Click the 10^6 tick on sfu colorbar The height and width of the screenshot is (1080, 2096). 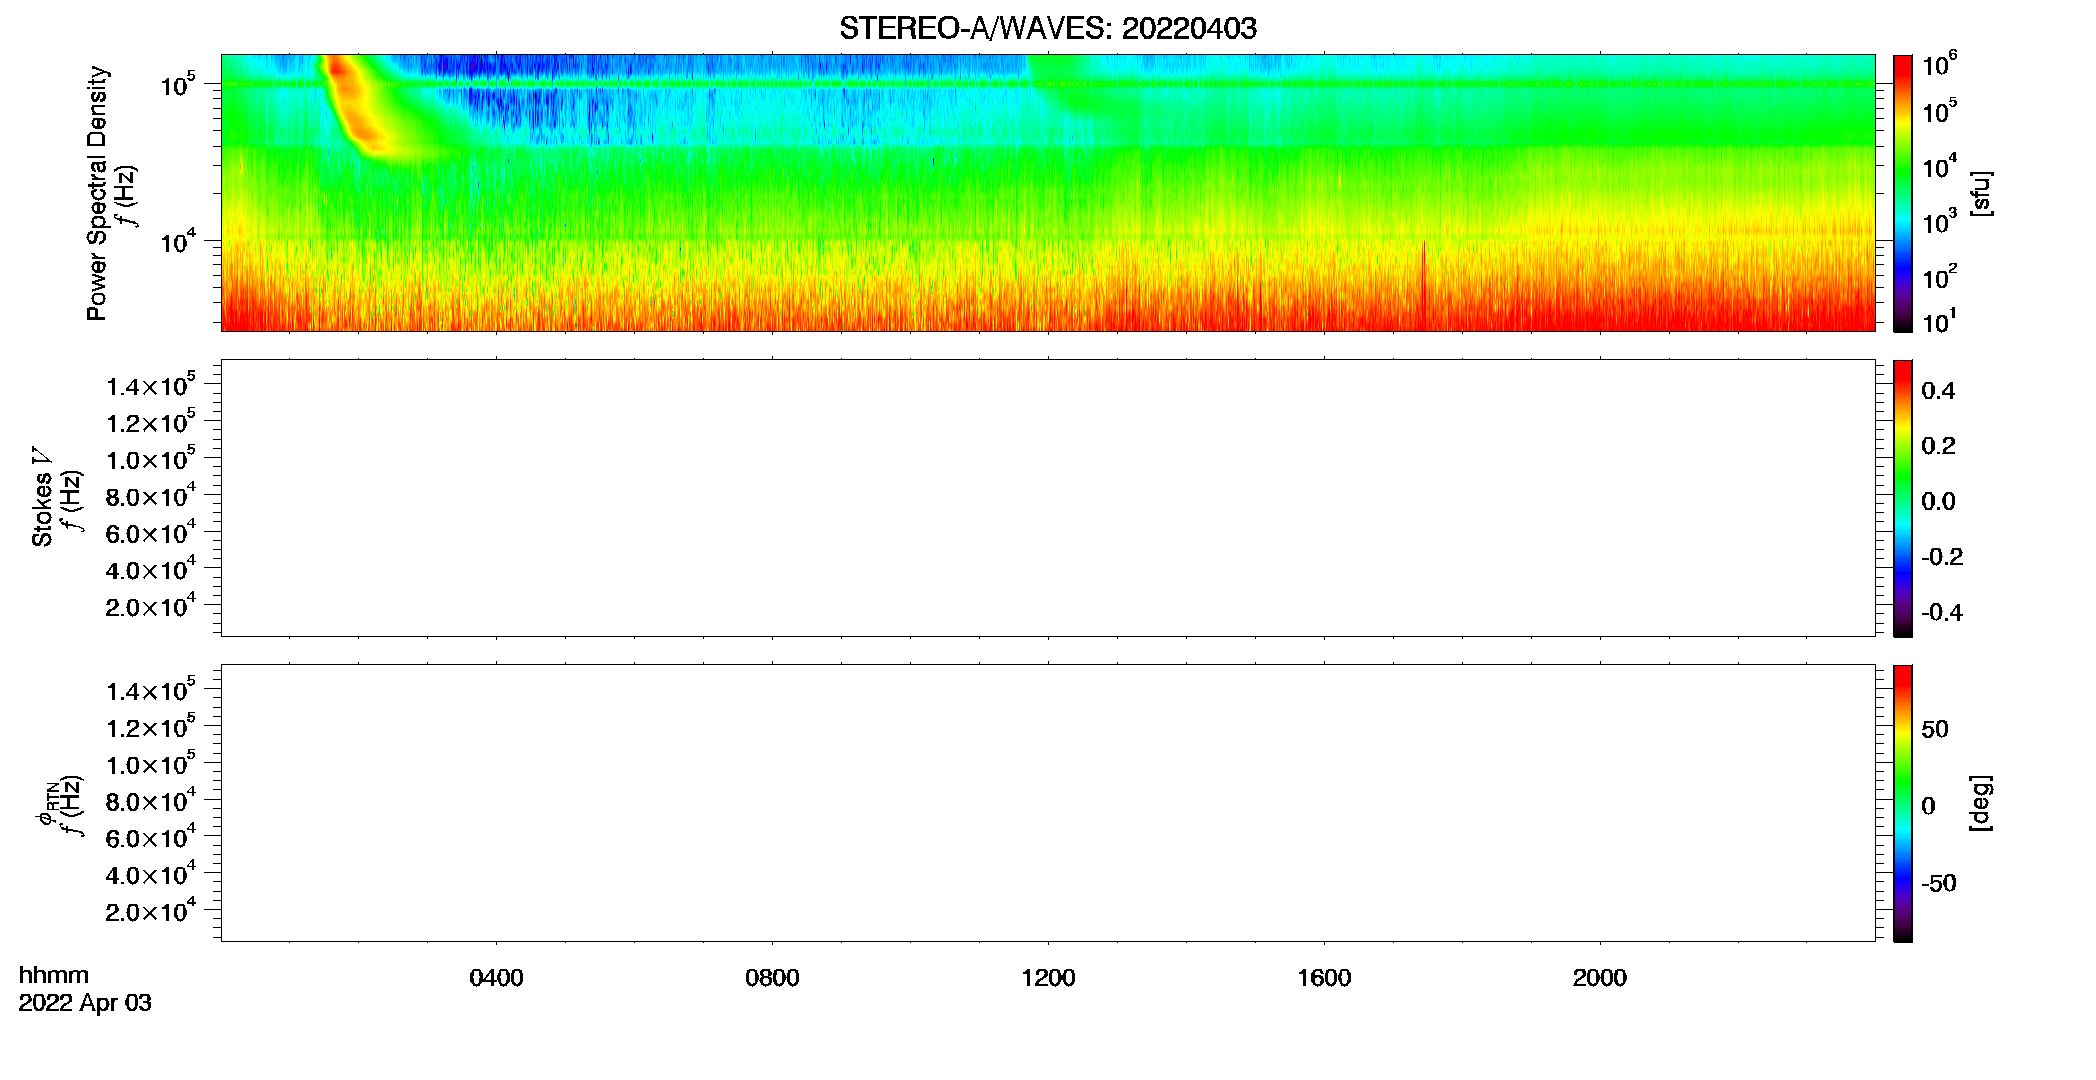1939,64
